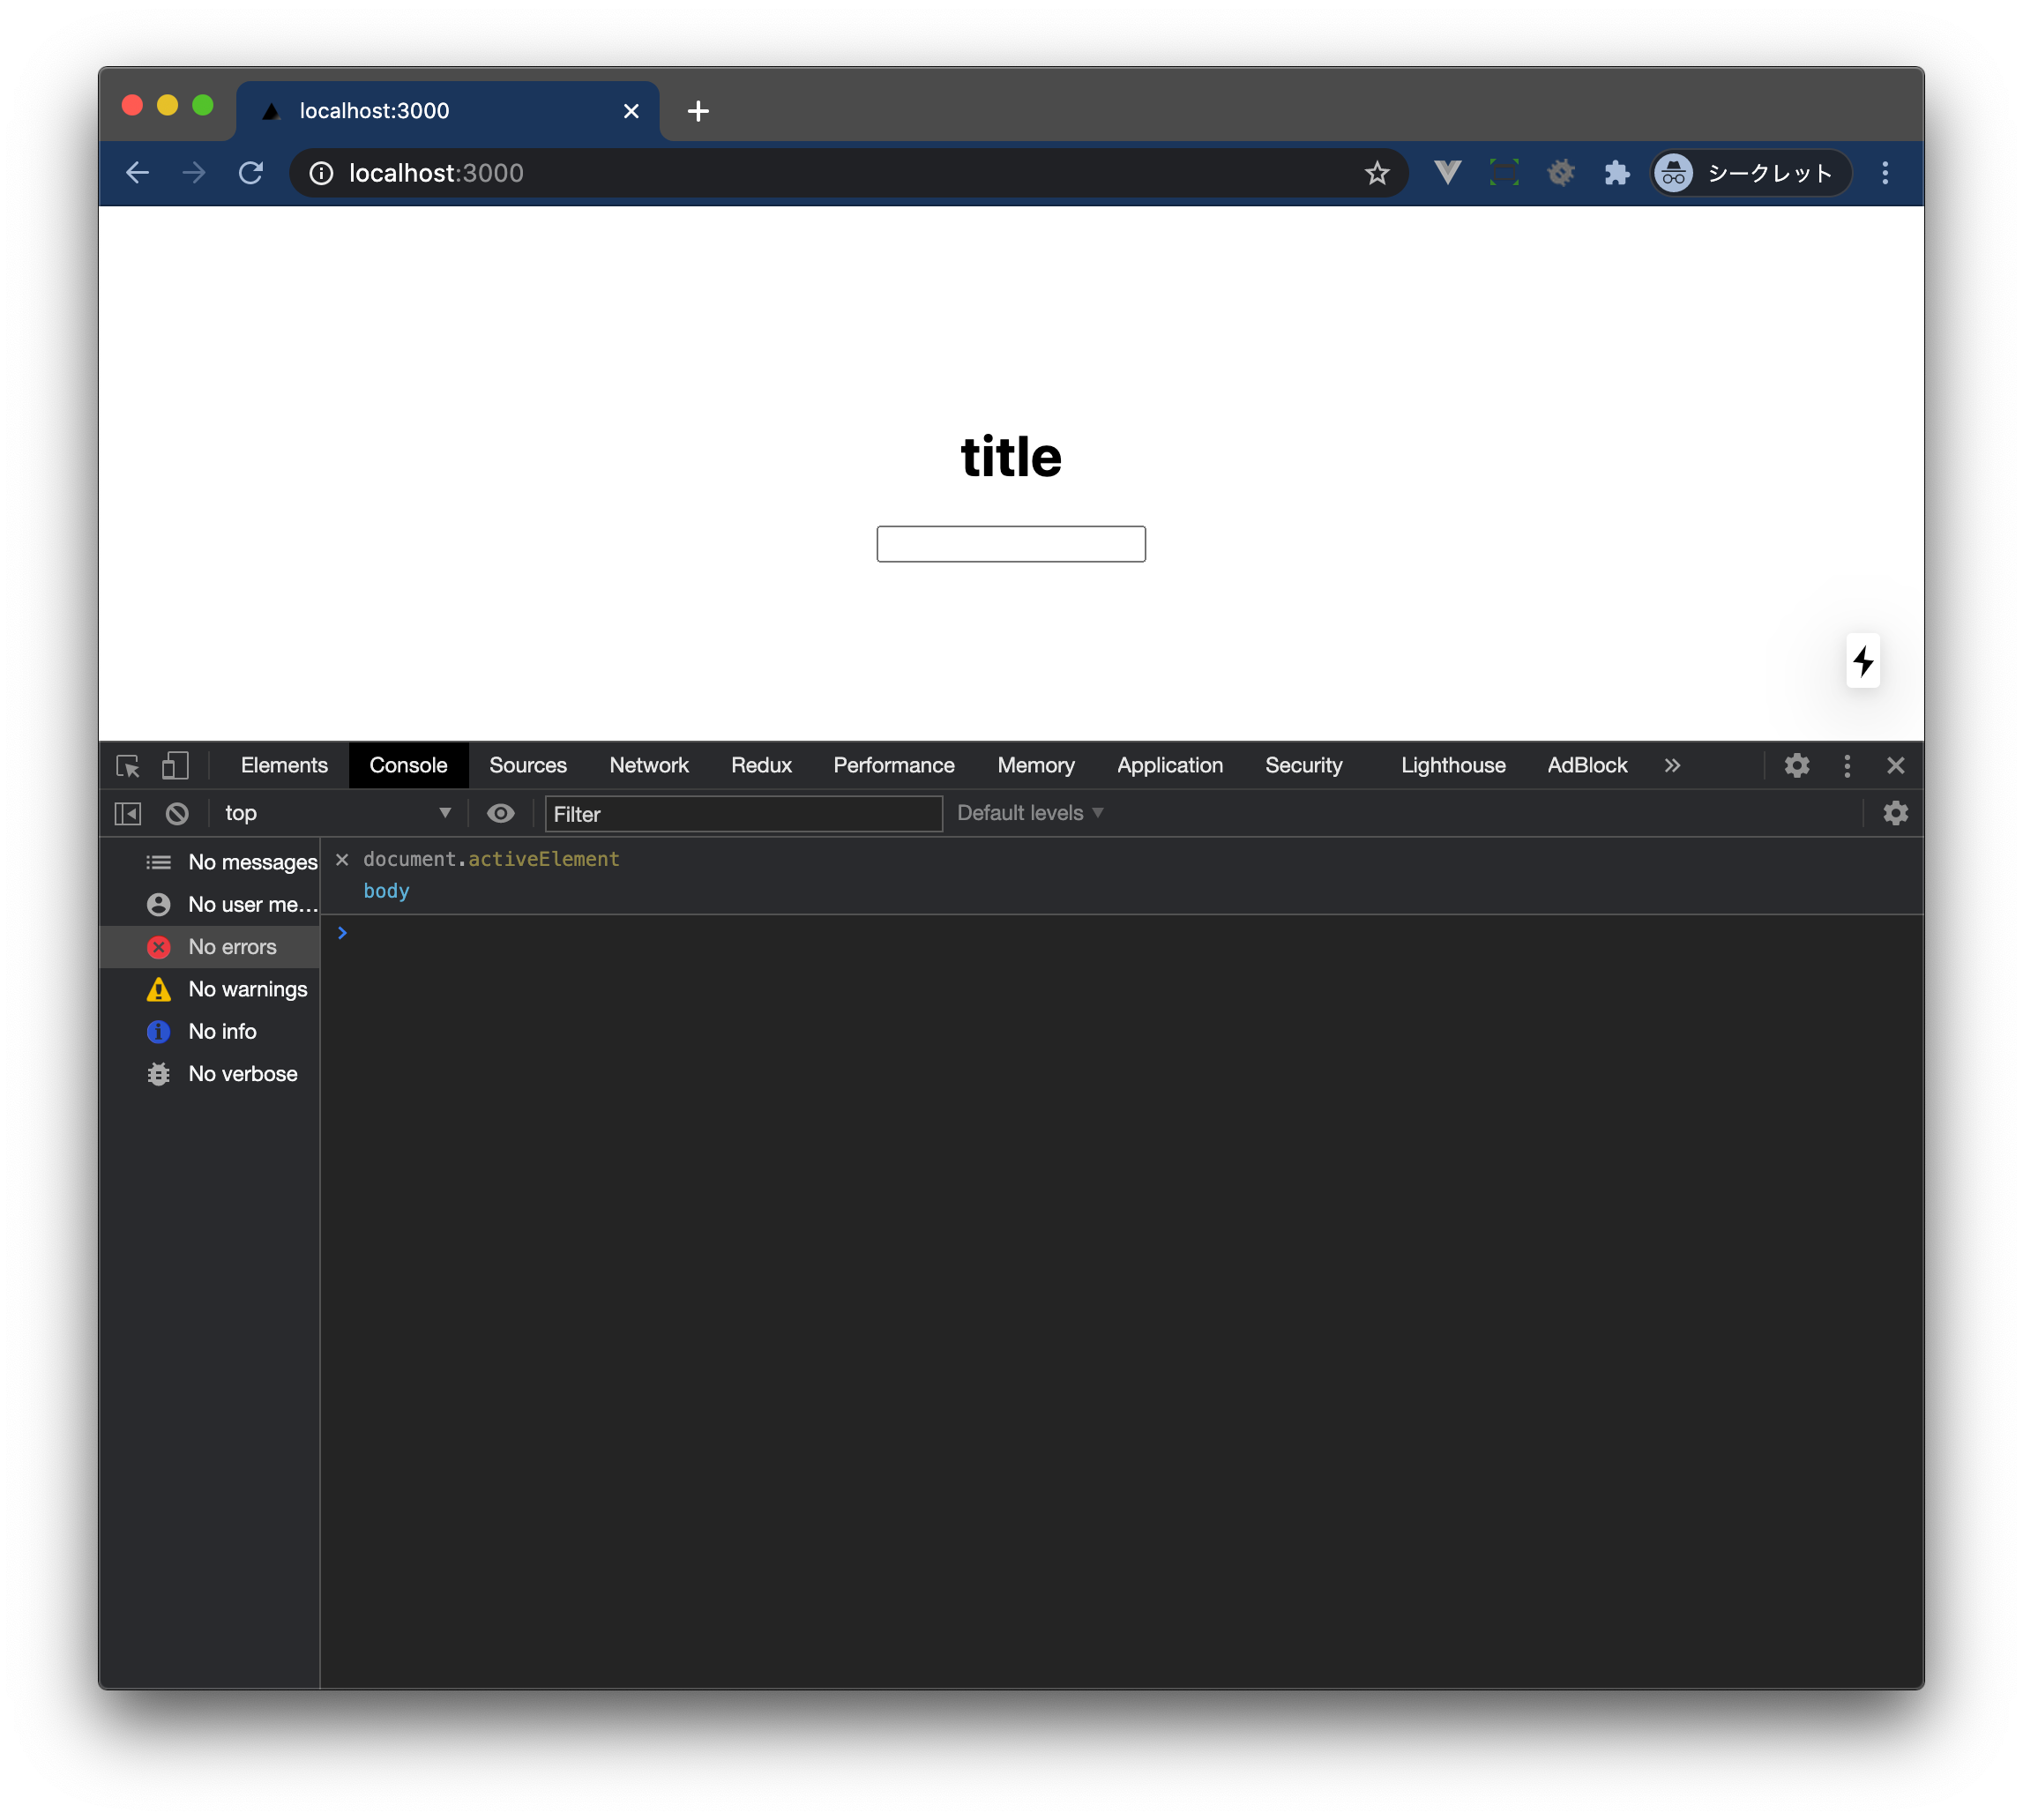Switch to the Security panel
The height and width of the screenshot is (1820, 2023).
1303,766
